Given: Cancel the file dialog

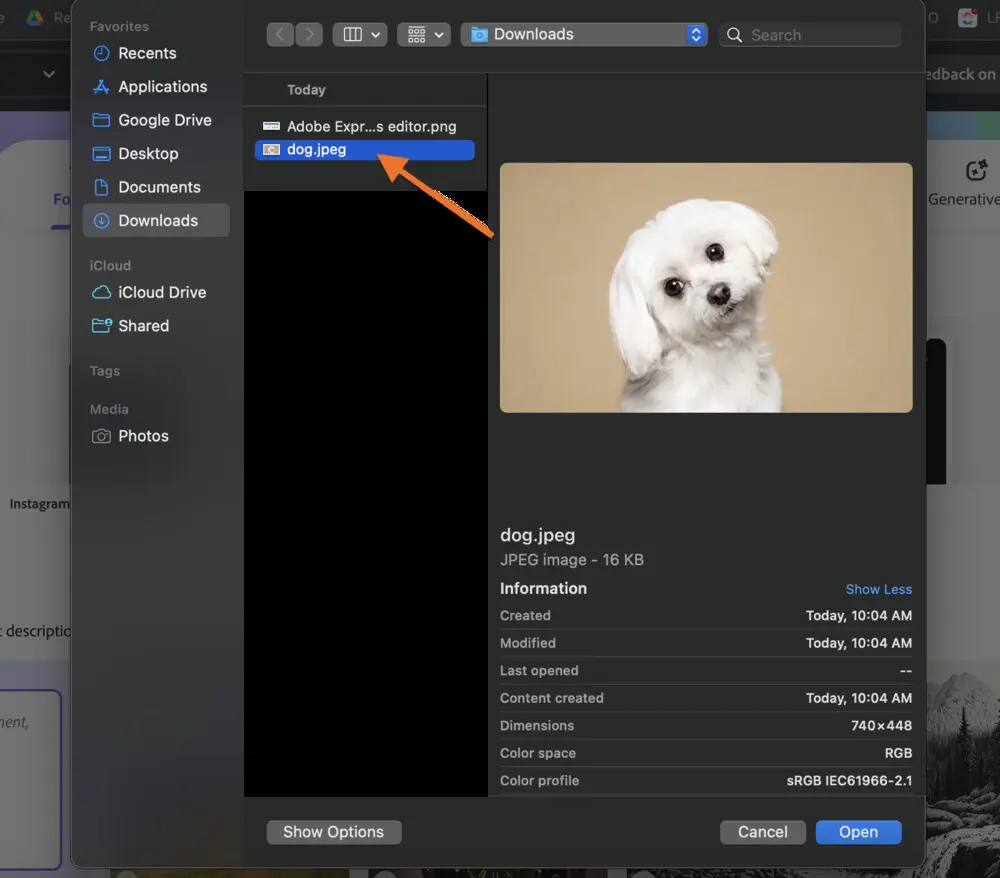Looking at the screenshot, I should (x=763, y=832).
